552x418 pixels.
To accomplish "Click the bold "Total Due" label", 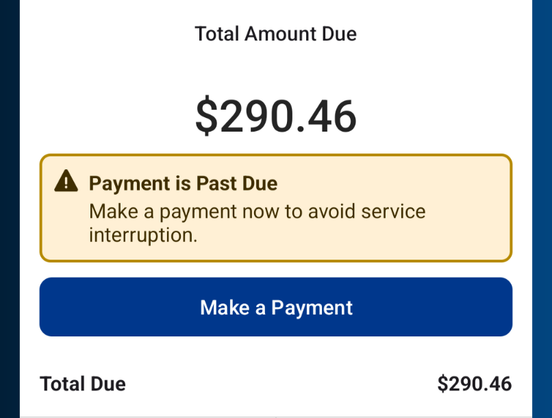I will pyautogui.click(x=83, y=384).
